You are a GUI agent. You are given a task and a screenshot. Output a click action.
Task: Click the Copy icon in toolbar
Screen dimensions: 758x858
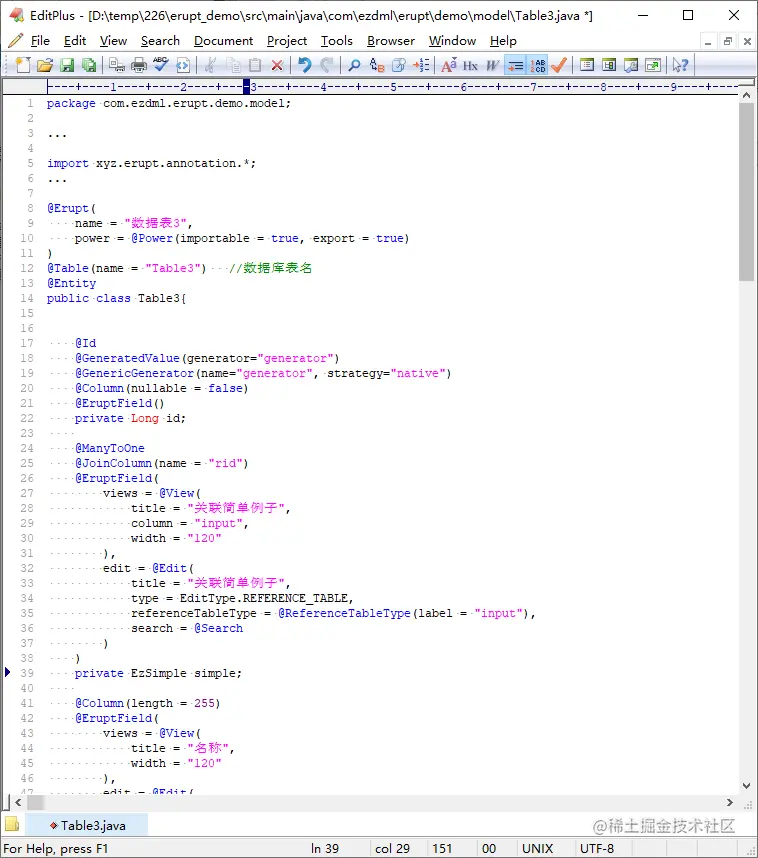tap(233, 65)
